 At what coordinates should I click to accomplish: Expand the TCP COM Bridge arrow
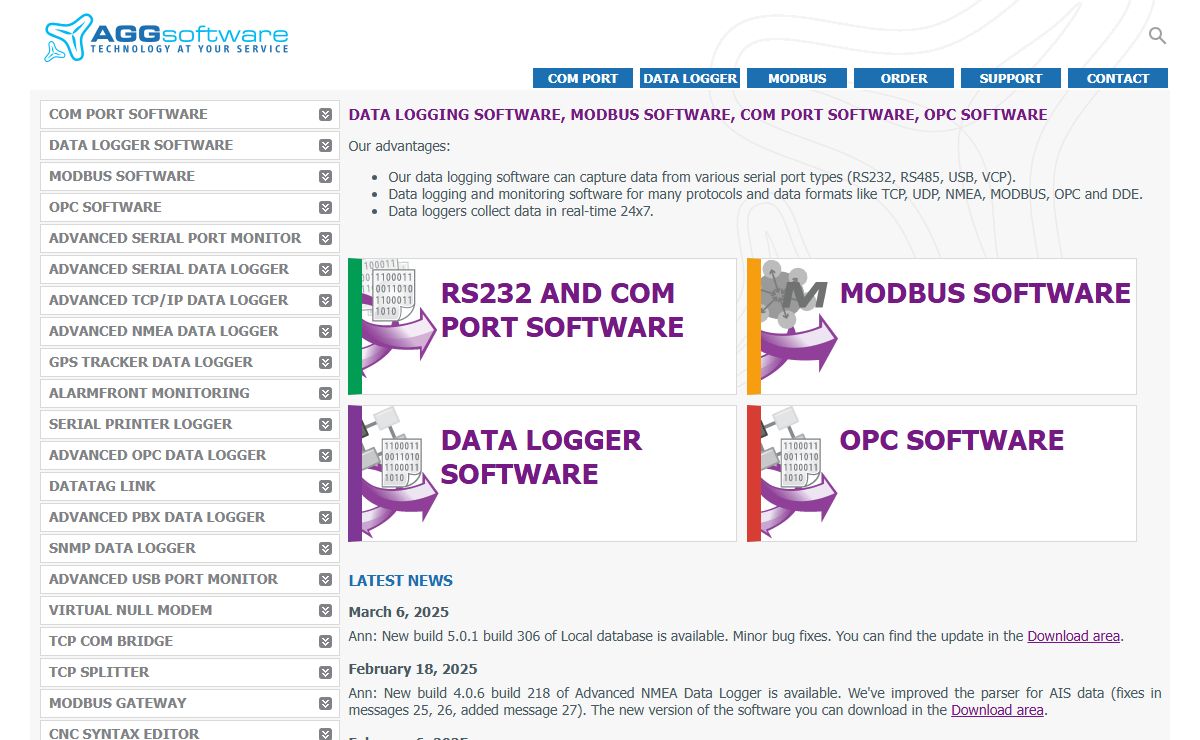[x=325, y=642]
